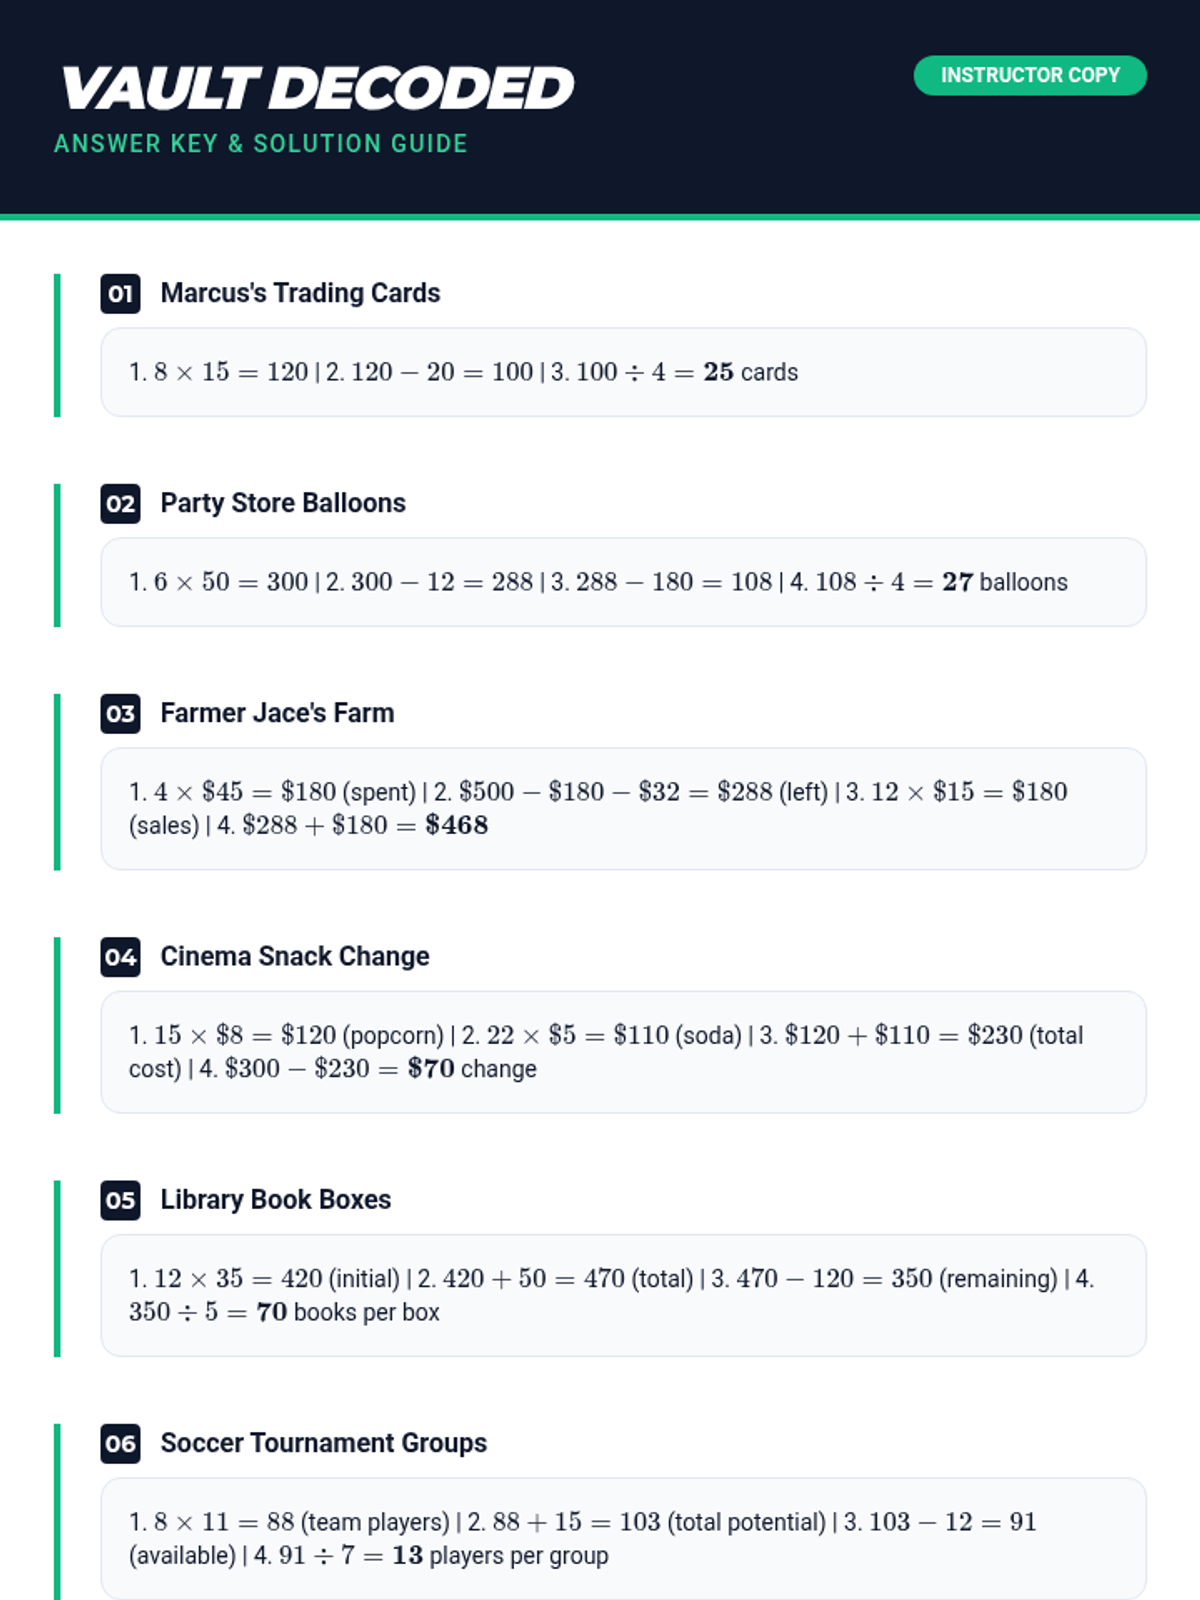Click the VAULT DECODED title
The height and width of the screenshot is (1600, 1200).
tap(317, 88)
